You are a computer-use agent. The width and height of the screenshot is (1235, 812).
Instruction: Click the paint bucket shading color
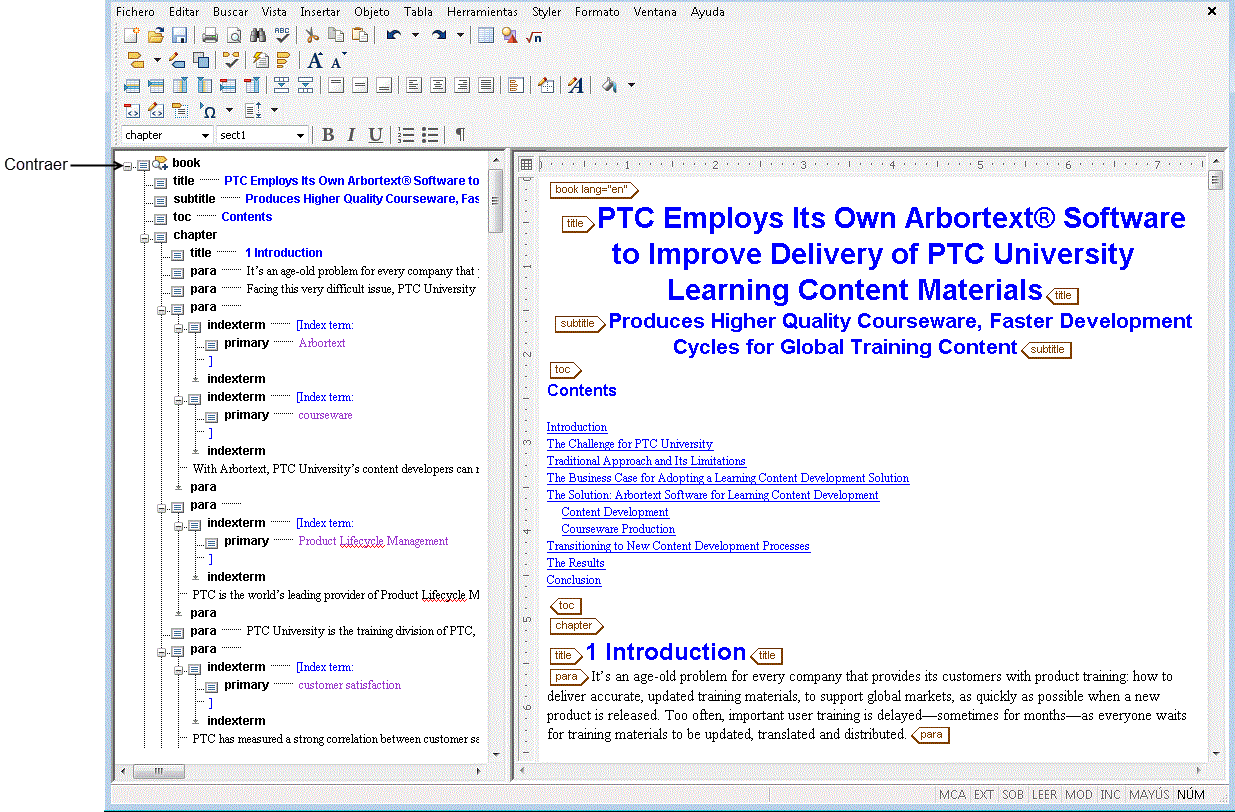click(610, 85)
